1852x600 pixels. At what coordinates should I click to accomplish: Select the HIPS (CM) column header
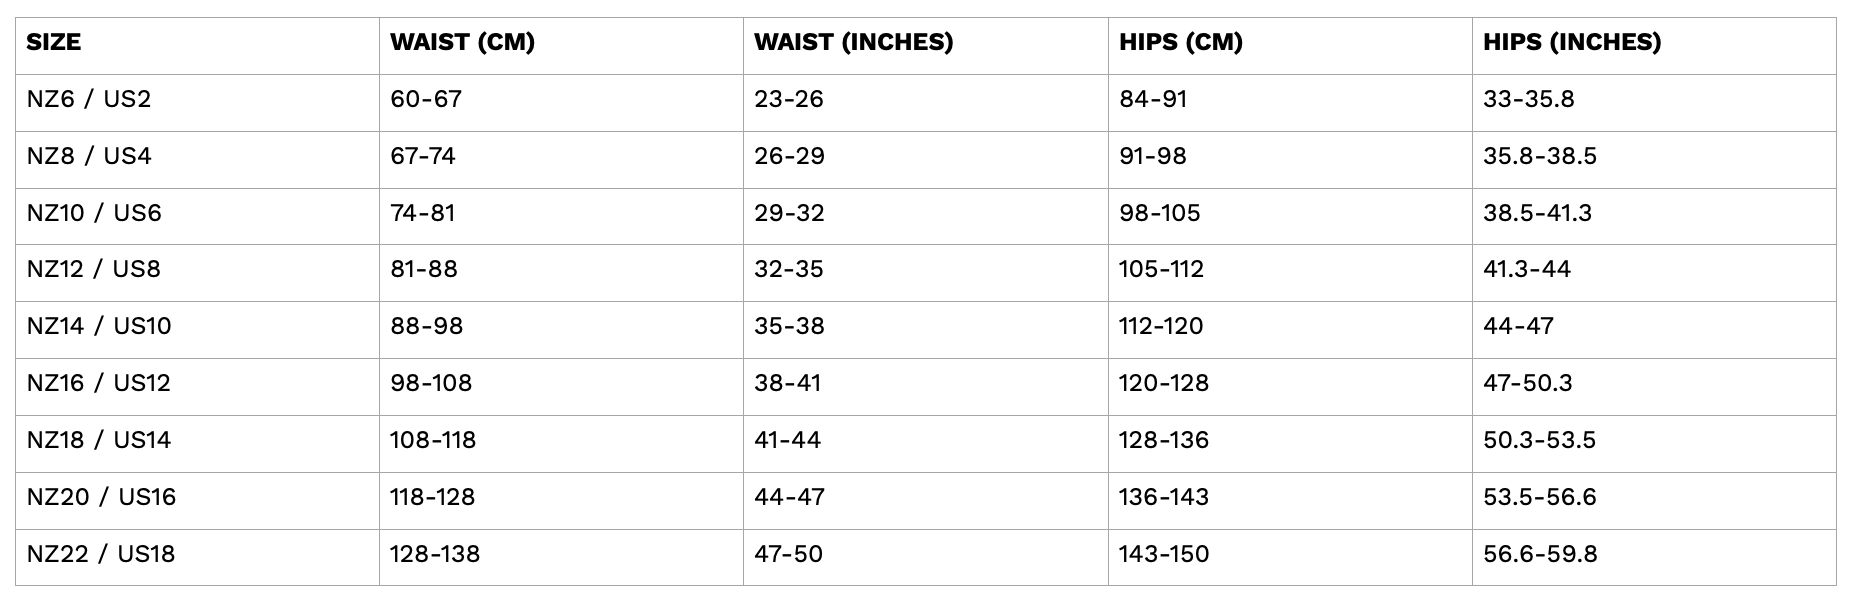click(1180, 42)
